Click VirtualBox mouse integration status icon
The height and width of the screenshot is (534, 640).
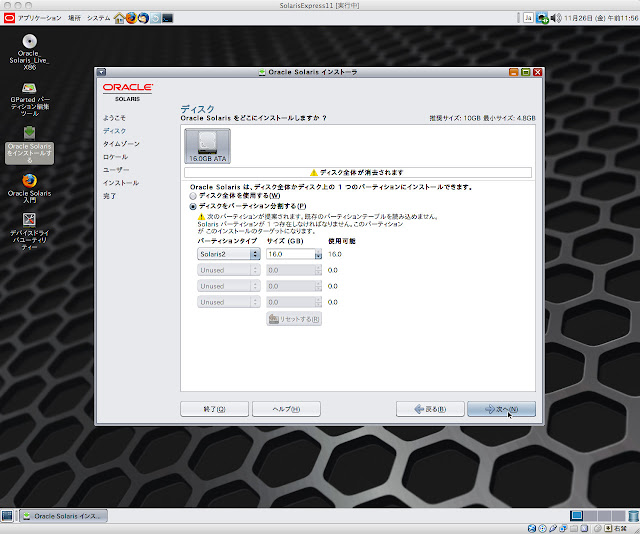598,529
